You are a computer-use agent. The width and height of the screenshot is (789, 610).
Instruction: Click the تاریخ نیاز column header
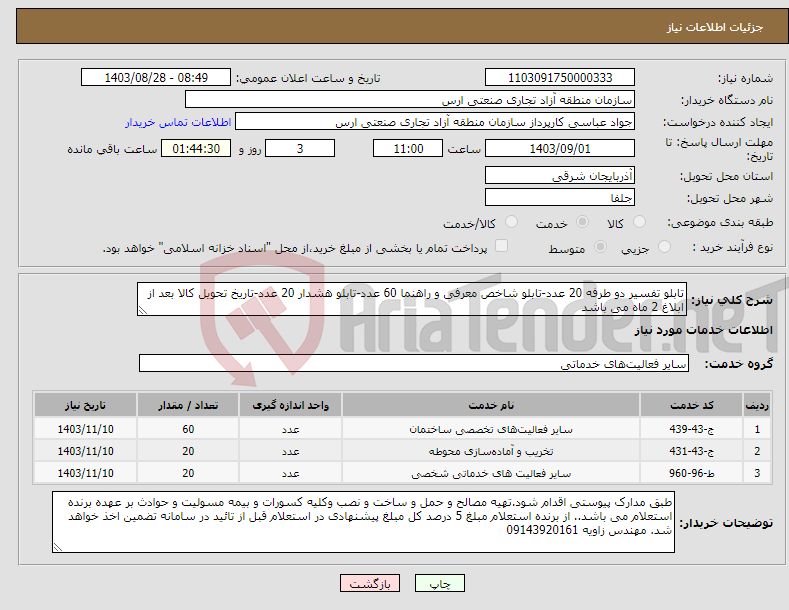coord(86,405)
